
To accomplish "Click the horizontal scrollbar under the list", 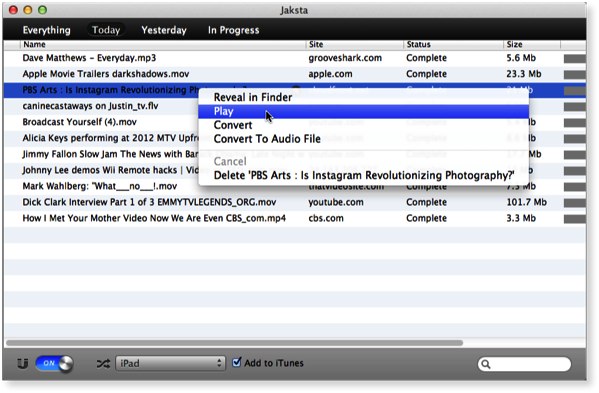I will [235, 343].
